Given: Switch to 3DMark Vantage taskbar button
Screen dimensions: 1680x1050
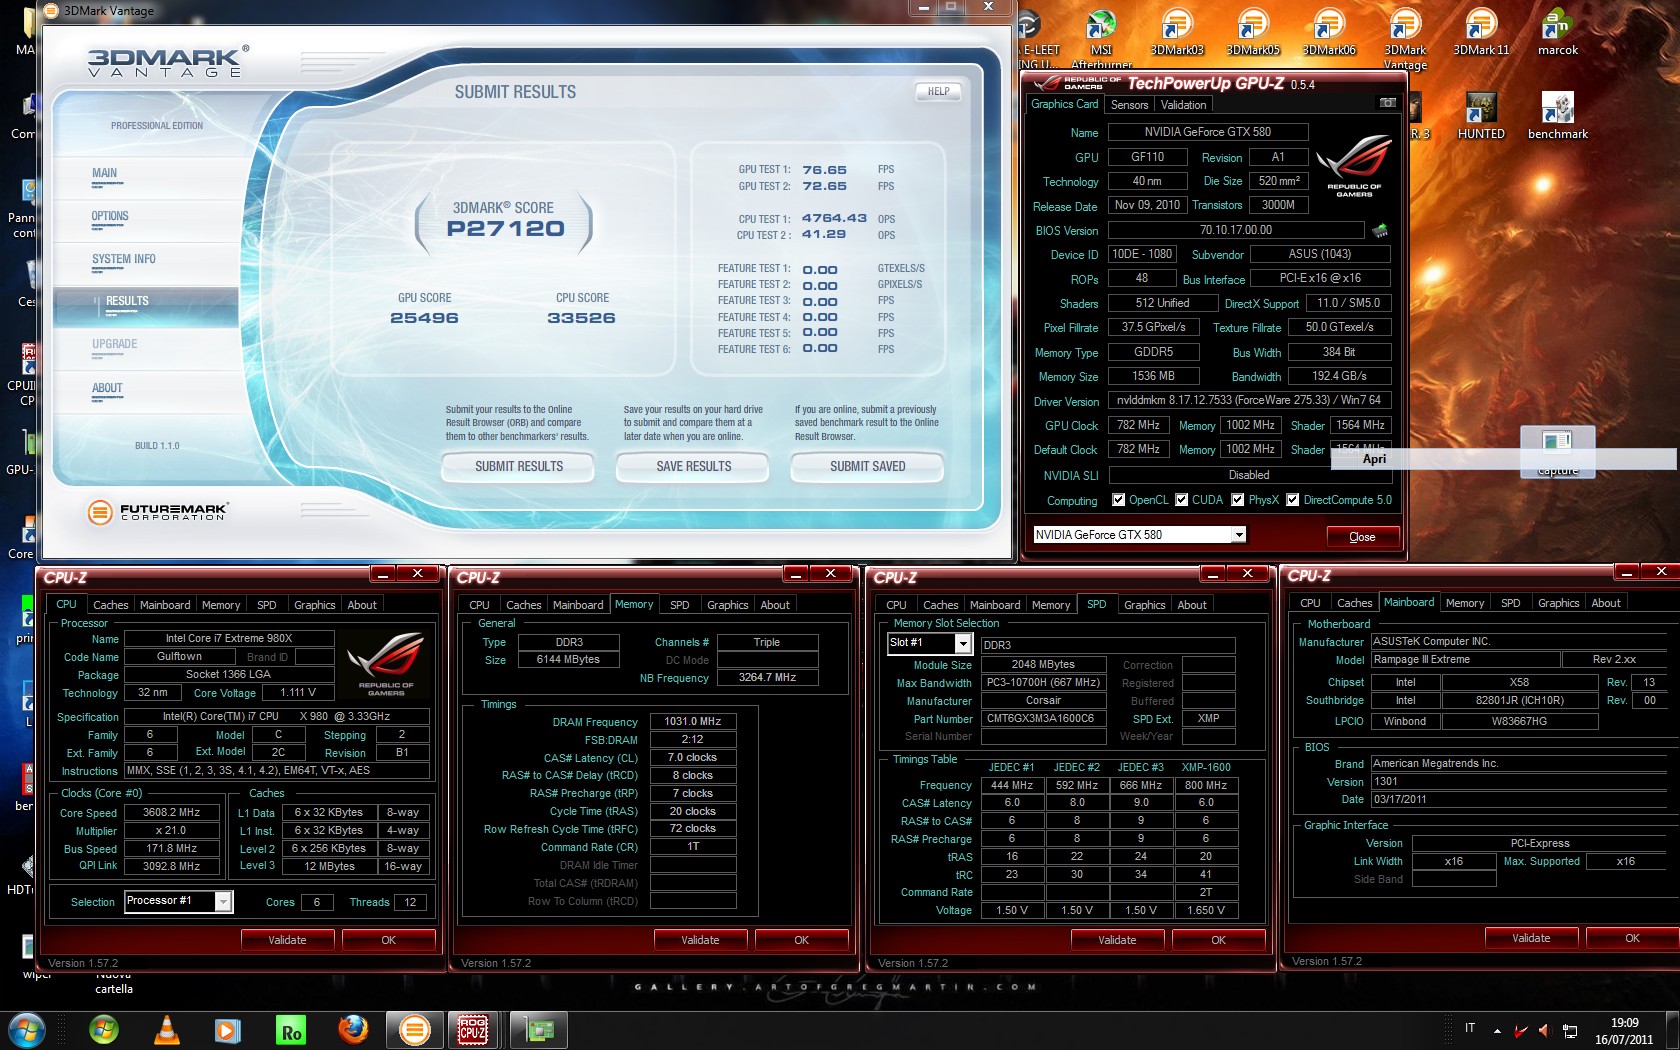Looking at the screenshot, I should pyautogui.click(x=414, y=1029).
